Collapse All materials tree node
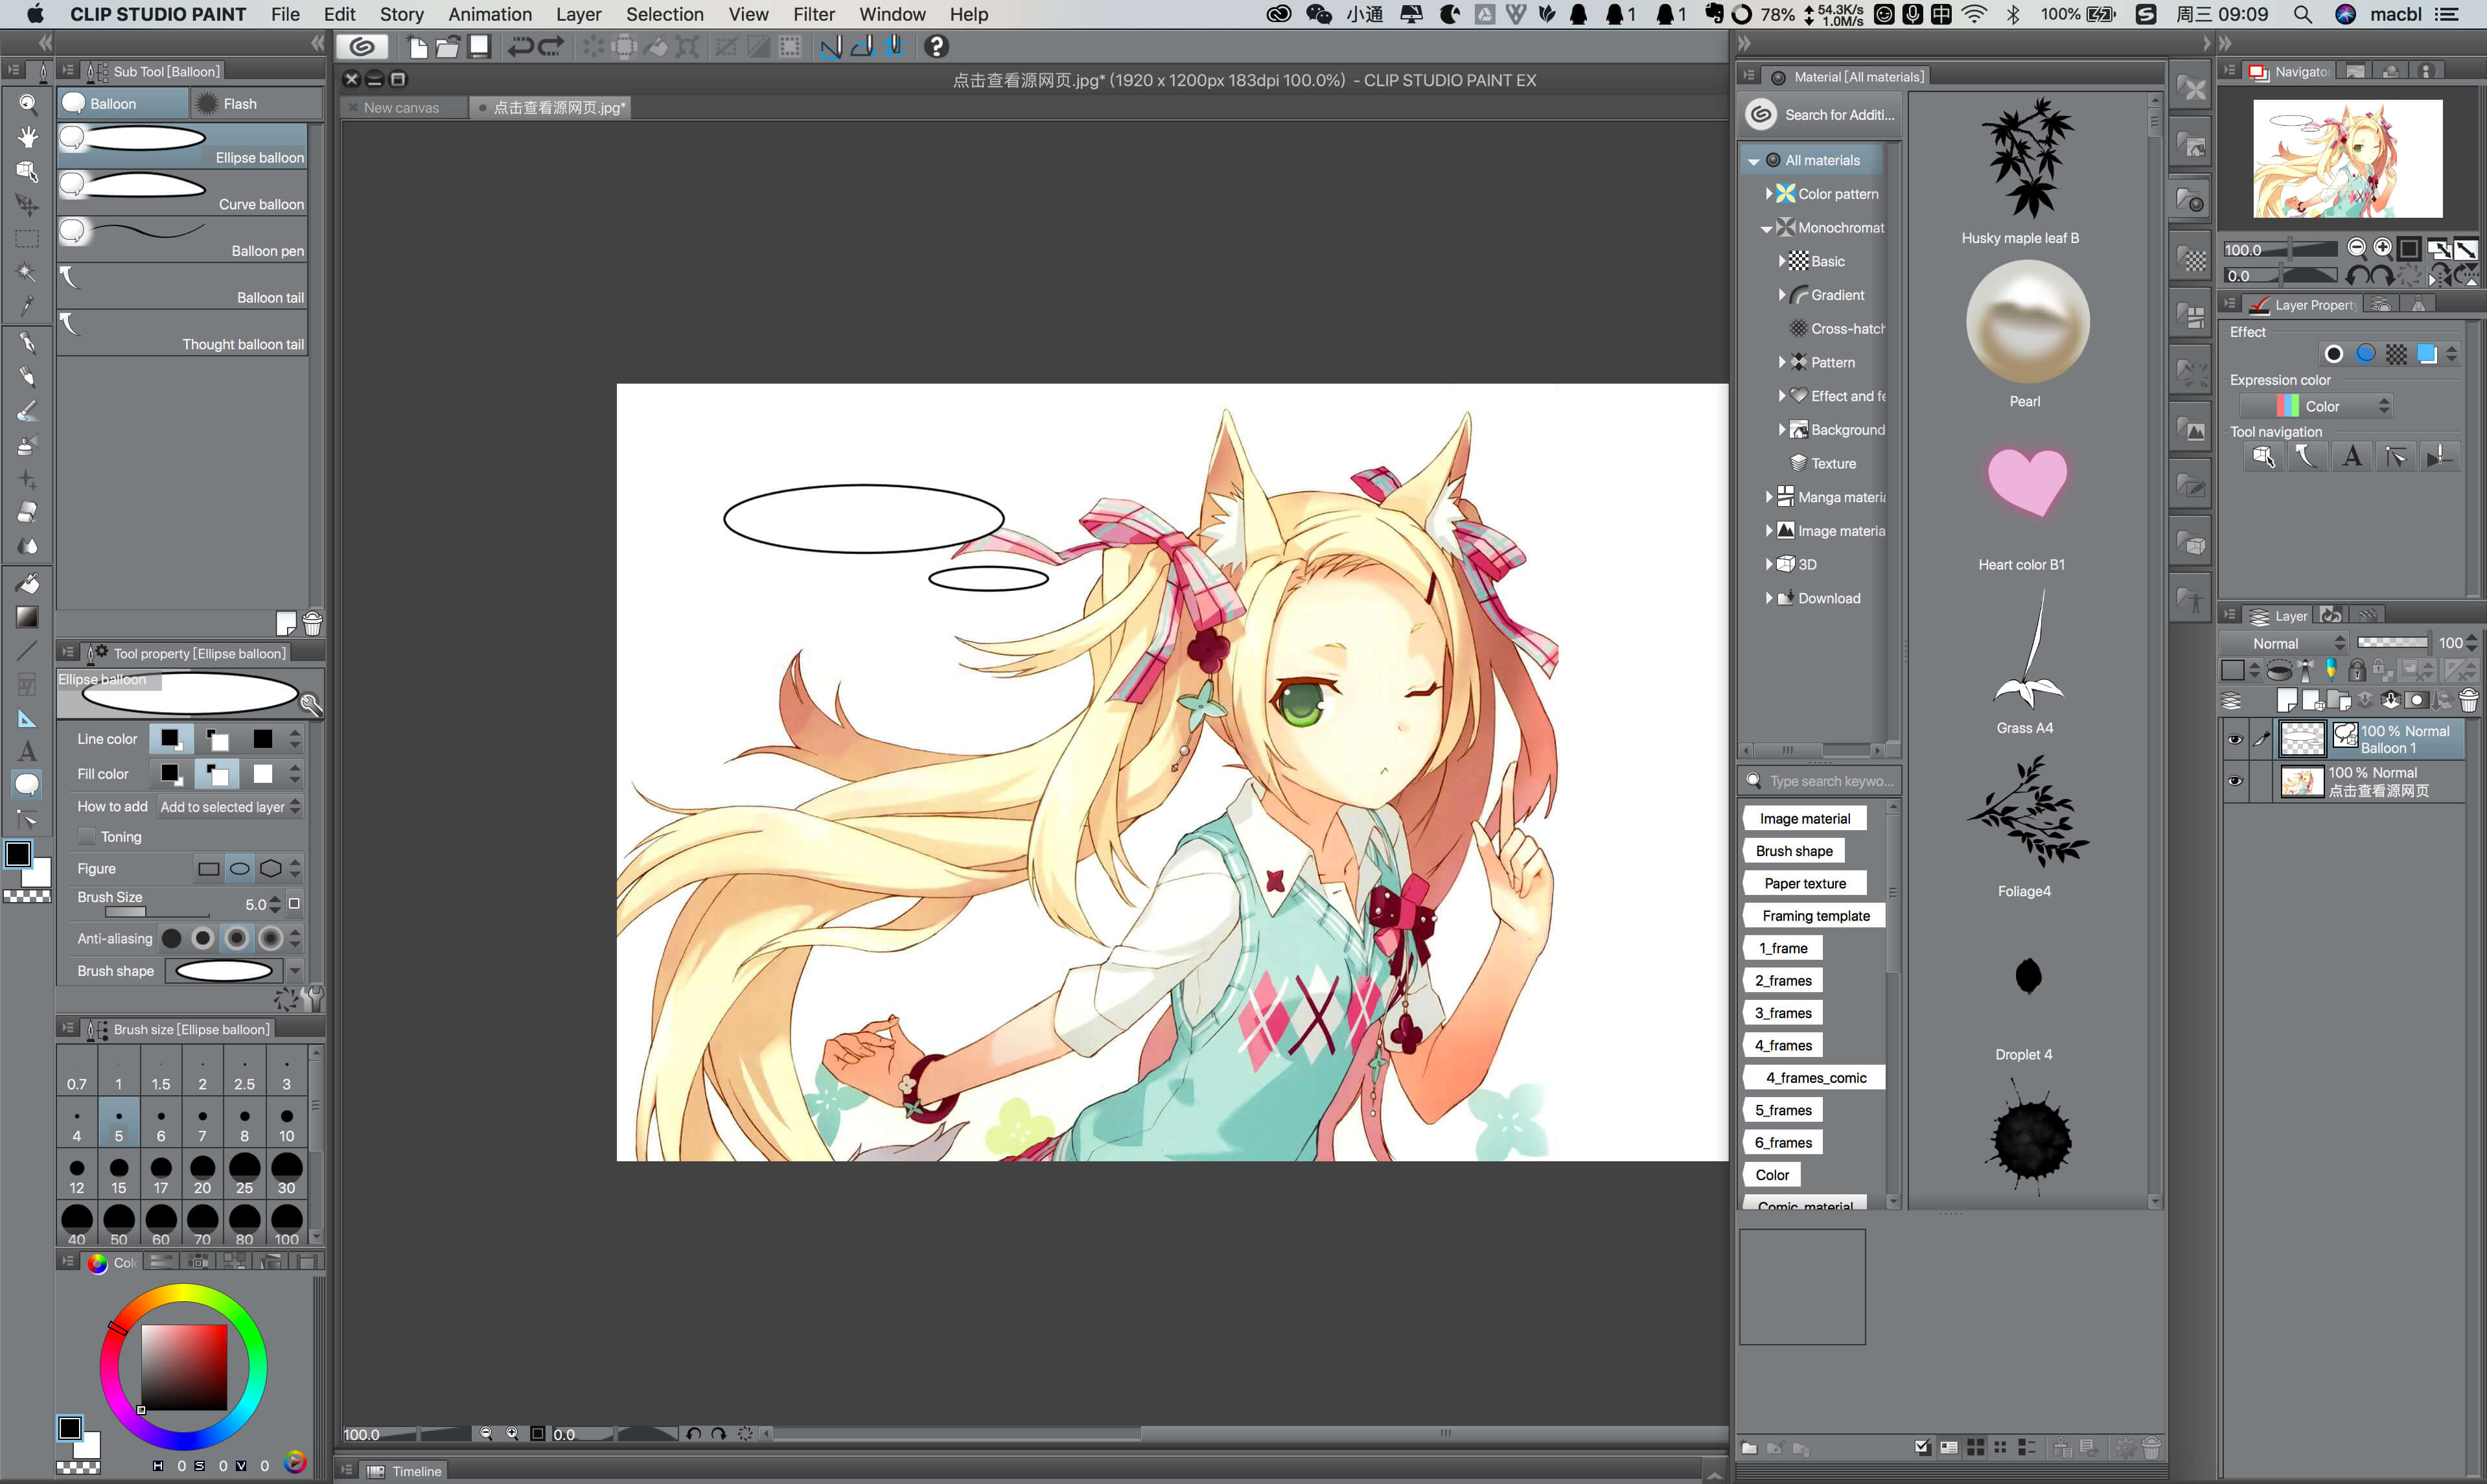The image size is (2487, 1484). [x=1754, y=161]
